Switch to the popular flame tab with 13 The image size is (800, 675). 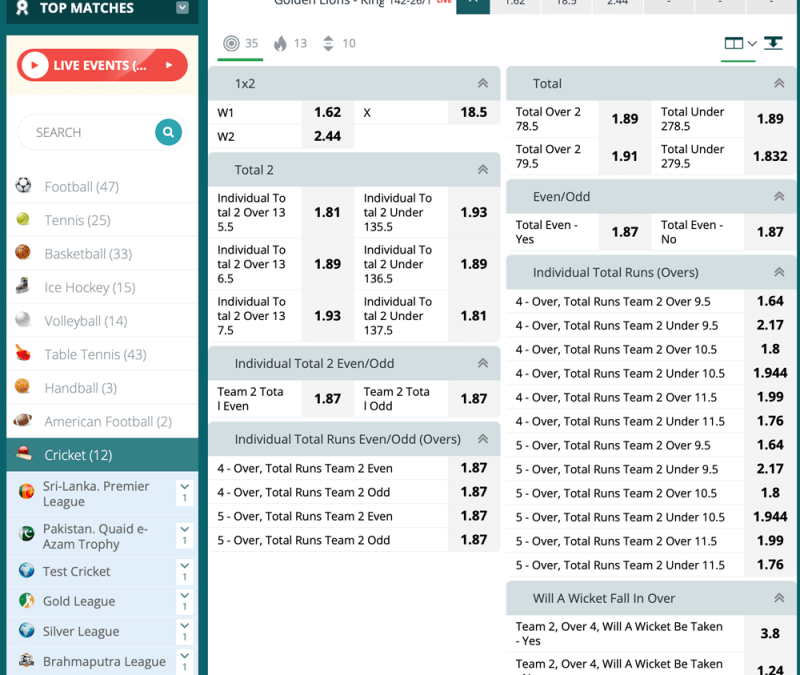click(291, 43)
